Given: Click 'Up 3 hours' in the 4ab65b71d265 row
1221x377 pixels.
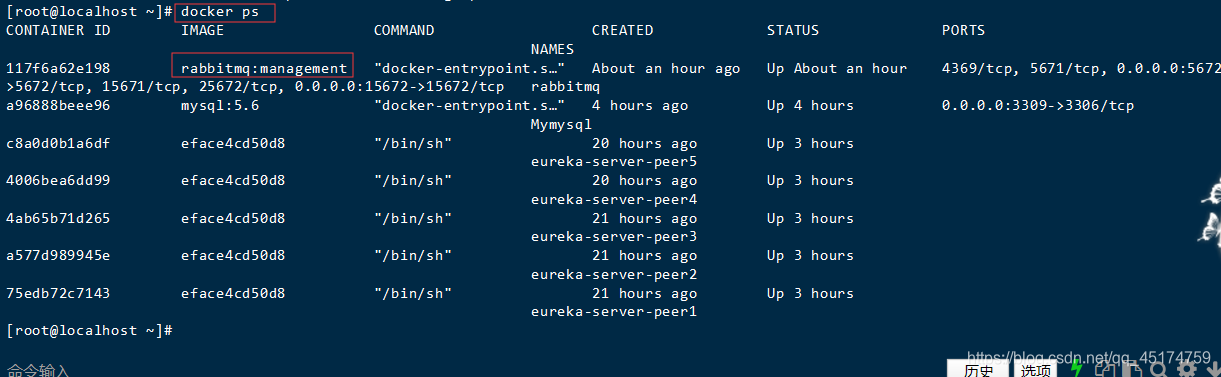Looking at the screenshot, I should pyautogui.click(x=810, y=218).
